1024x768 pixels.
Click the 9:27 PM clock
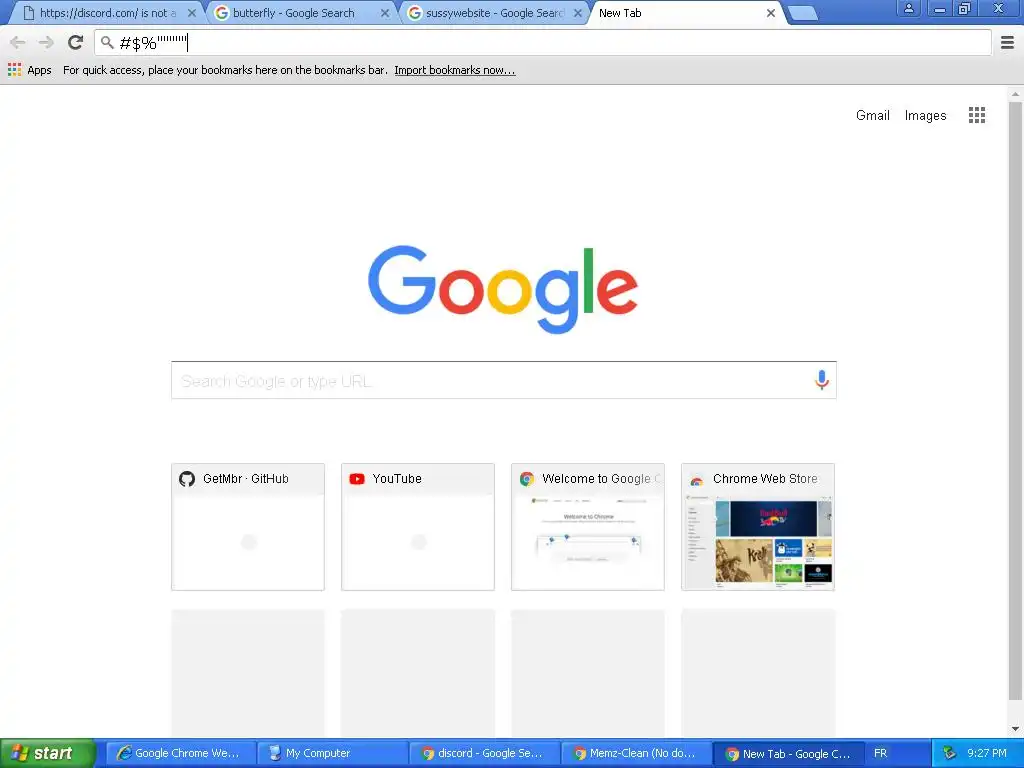click(x=987, y=753)
